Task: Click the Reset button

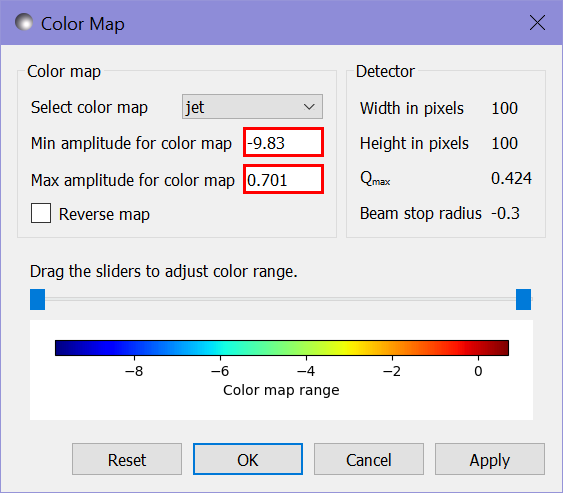Action: (127, 459)
